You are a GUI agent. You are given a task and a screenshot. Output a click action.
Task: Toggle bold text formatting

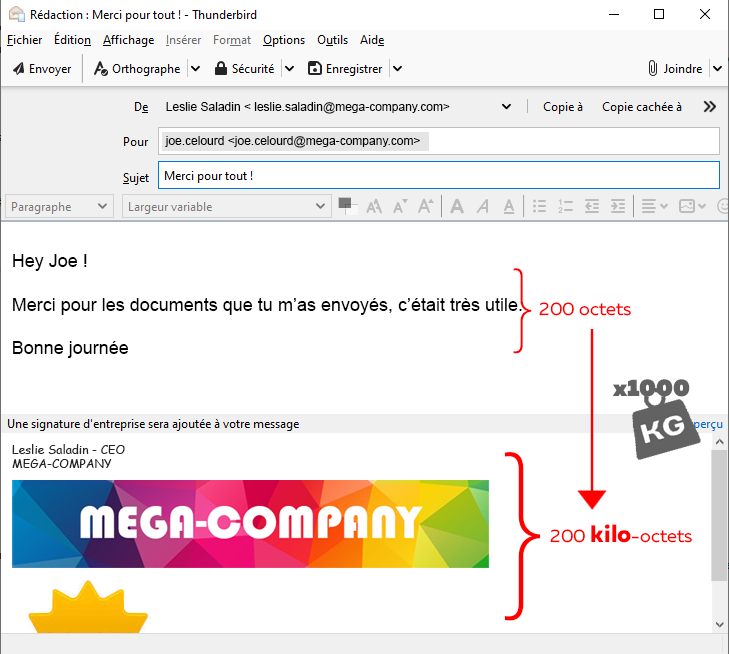pos(457,206)
